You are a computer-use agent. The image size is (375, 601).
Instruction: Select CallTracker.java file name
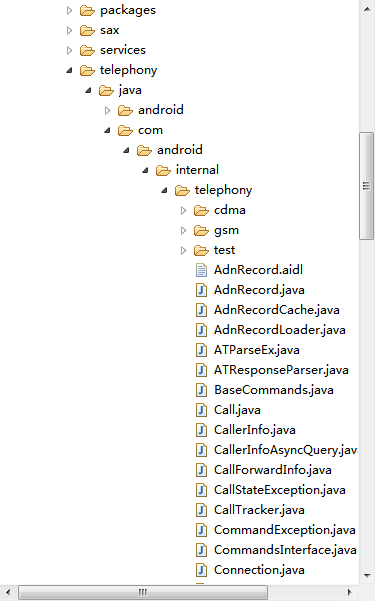(x=260, y=510)
